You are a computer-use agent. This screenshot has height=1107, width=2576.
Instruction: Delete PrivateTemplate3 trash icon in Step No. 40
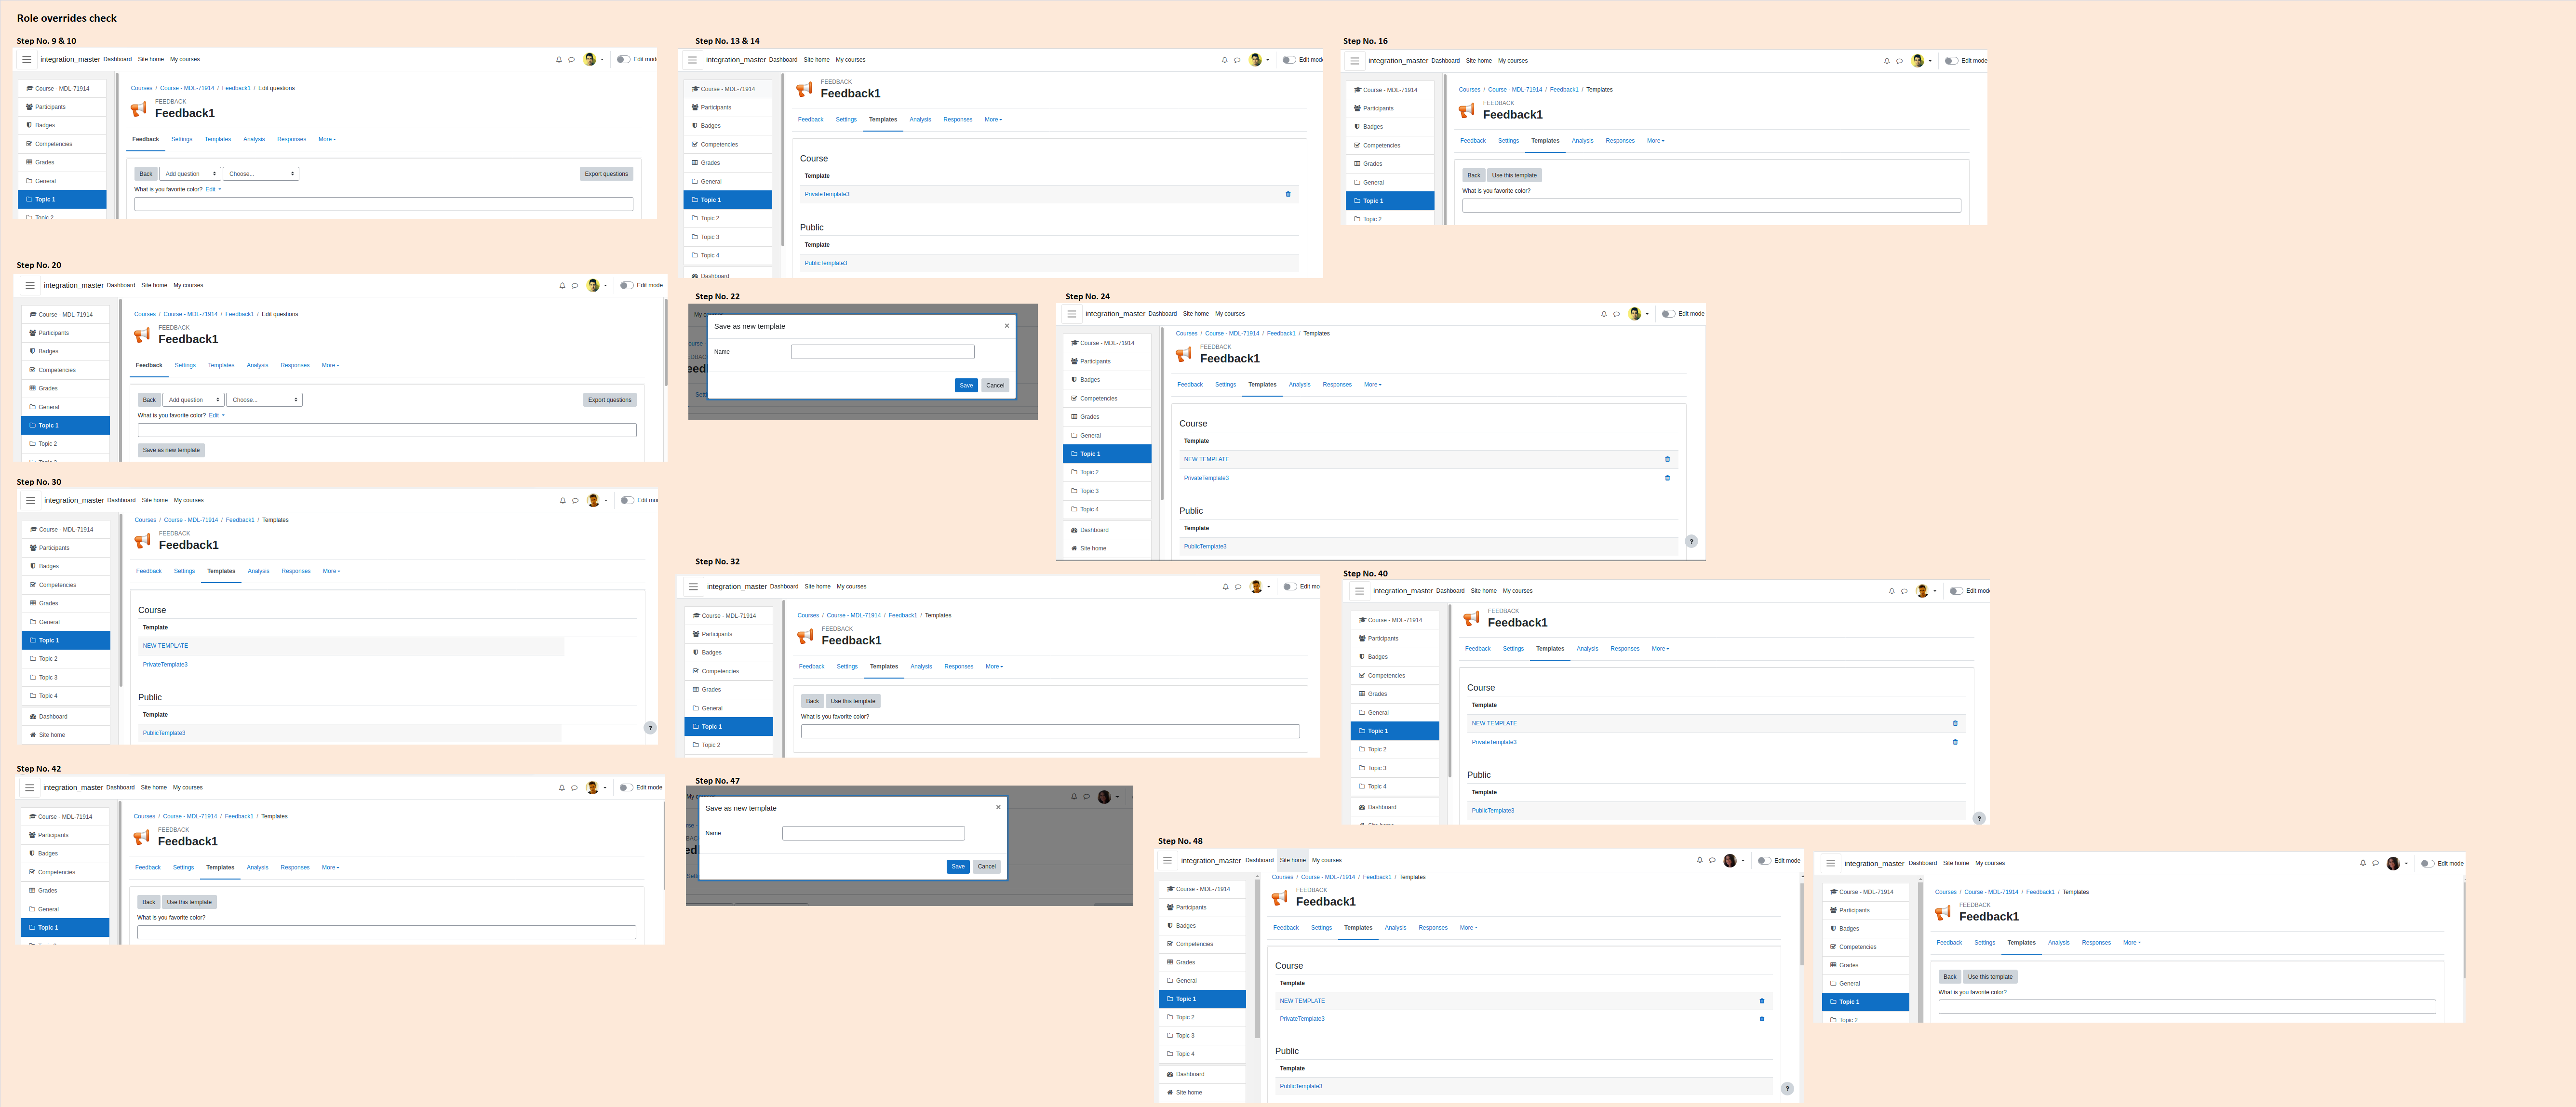[1955, 742]
